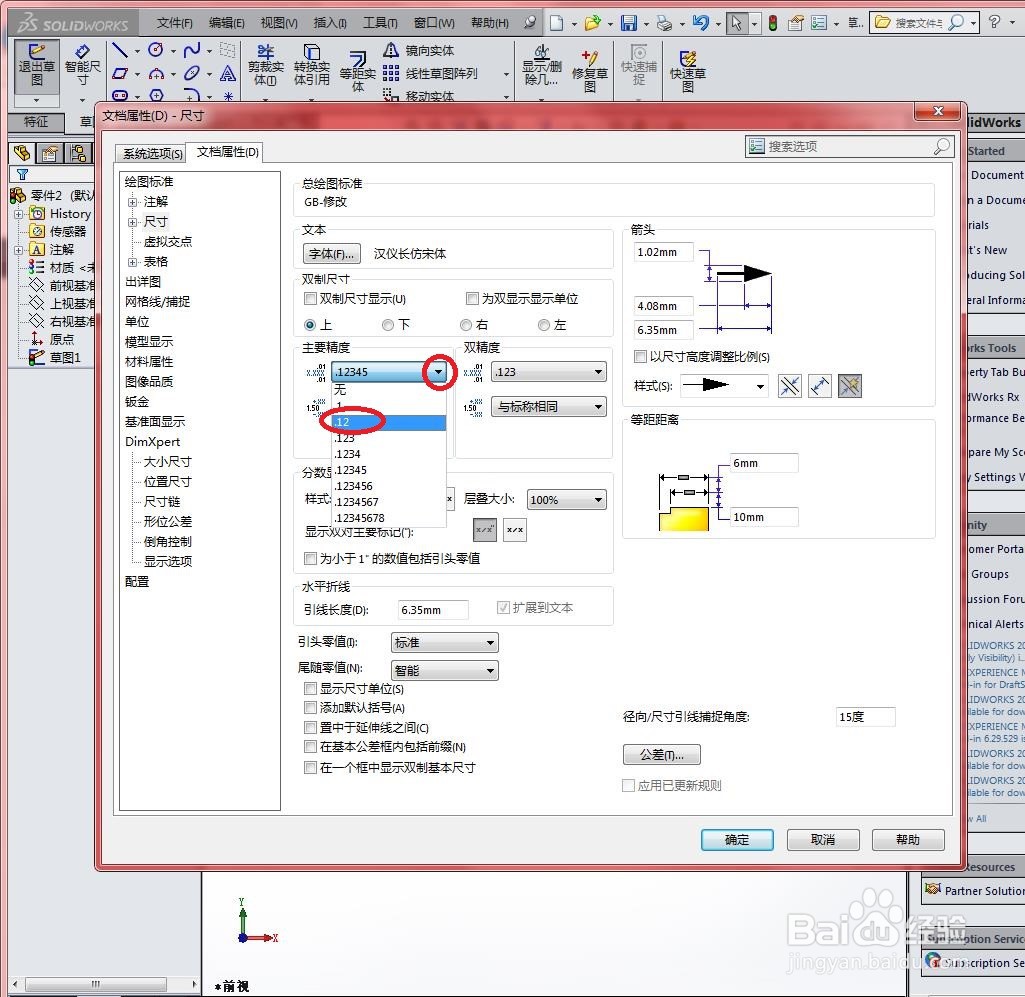Click the Linear Sketch Pattern (线性草图阵列) icon

[x=391, y=73]
